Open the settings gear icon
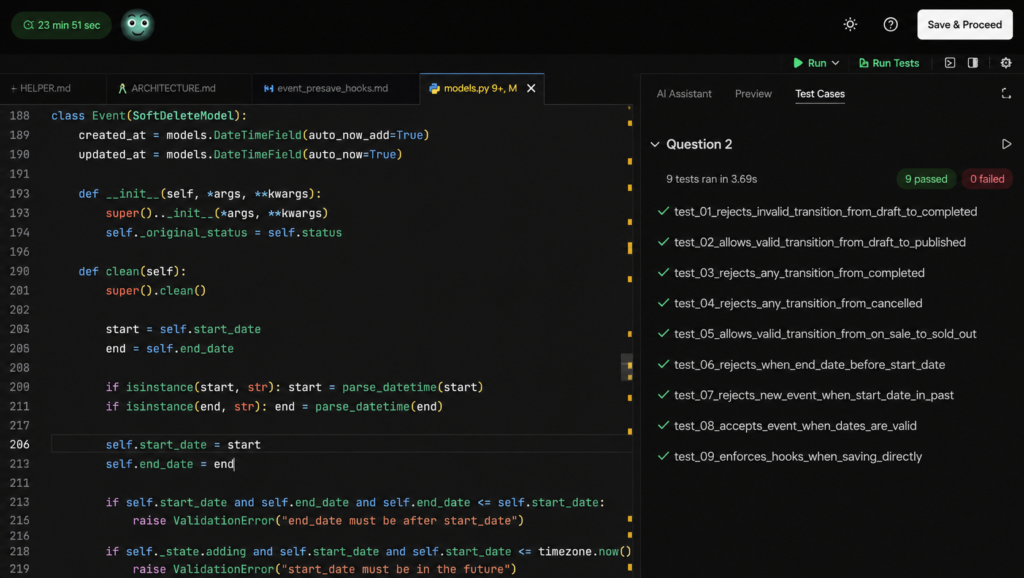 tap(1006, 63)
